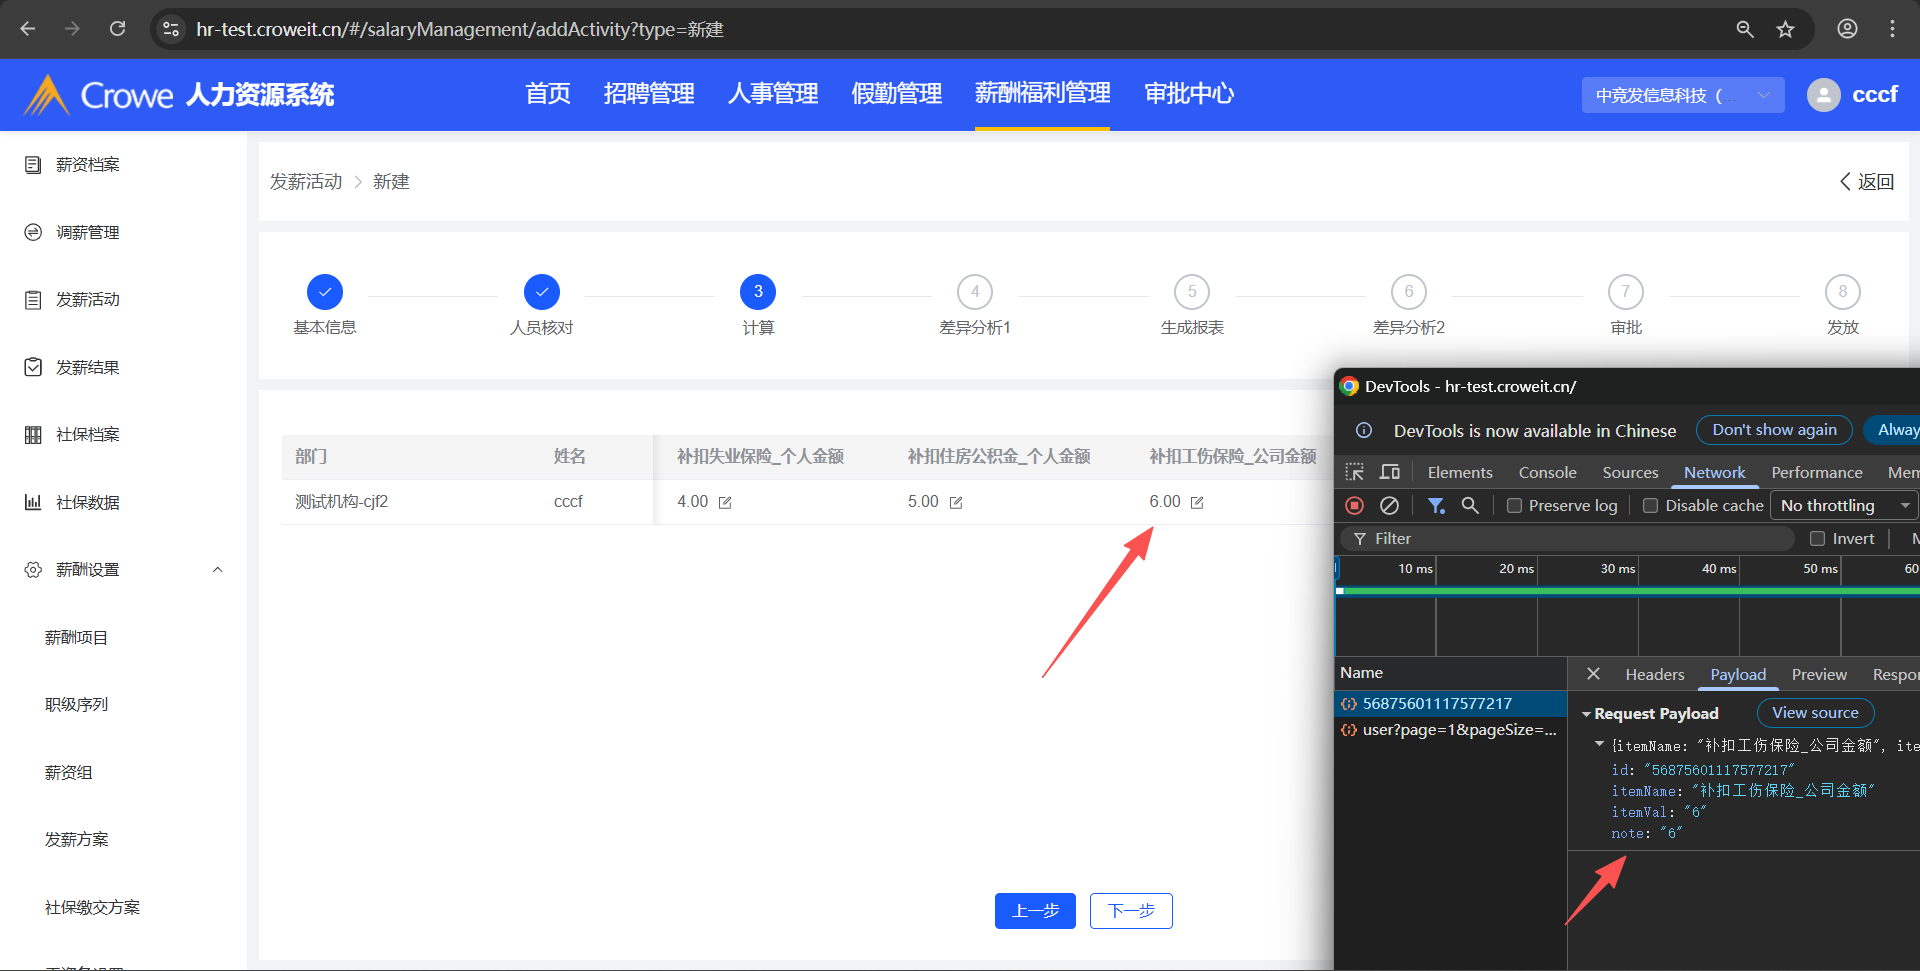Check the Disable cache checkbox
This screenshot has width=1920, height=971.
pos(1651,506)
